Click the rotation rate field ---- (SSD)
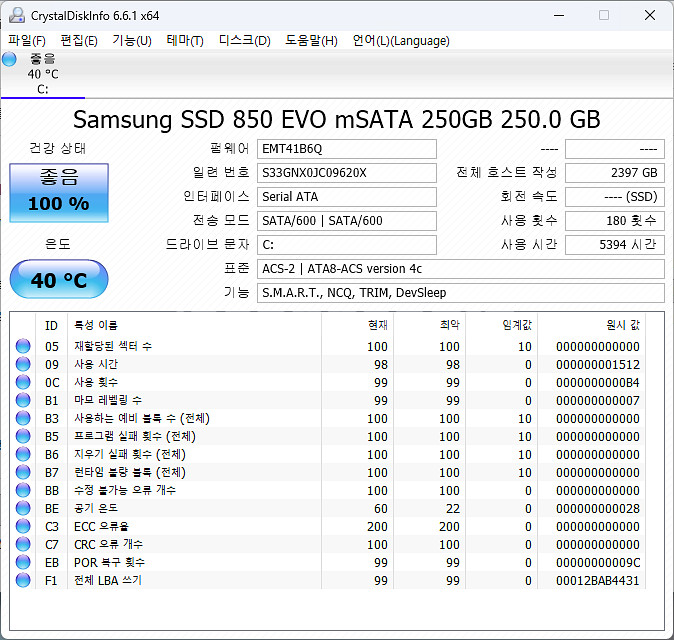This screenshot has width=674, height=640. 615,197
